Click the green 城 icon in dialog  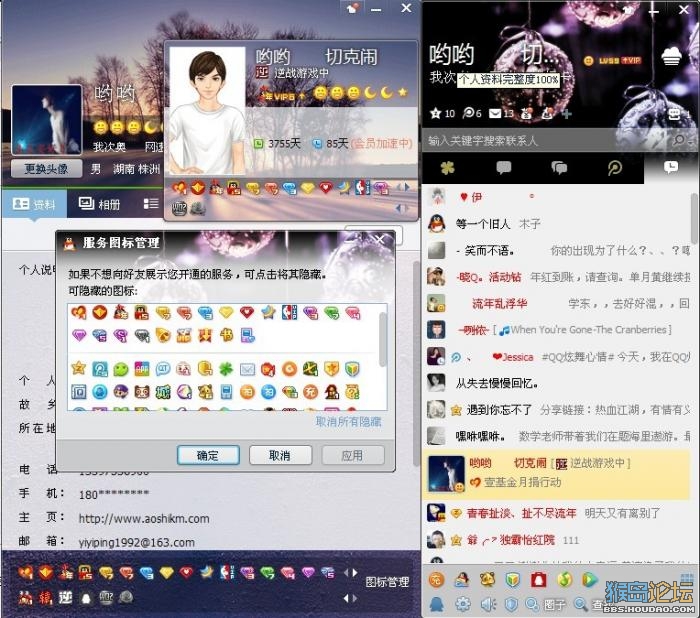[162, 392]
